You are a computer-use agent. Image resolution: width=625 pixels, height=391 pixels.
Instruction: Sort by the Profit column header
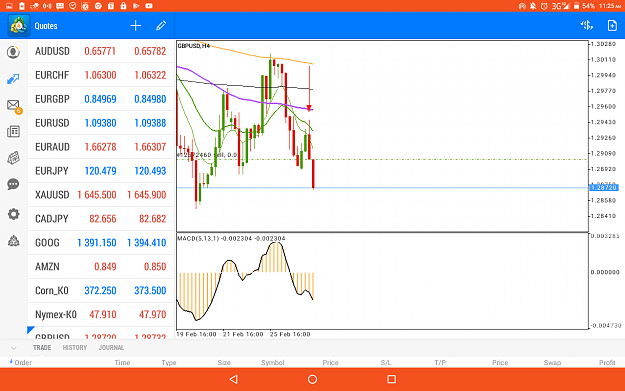click(607, 362)
